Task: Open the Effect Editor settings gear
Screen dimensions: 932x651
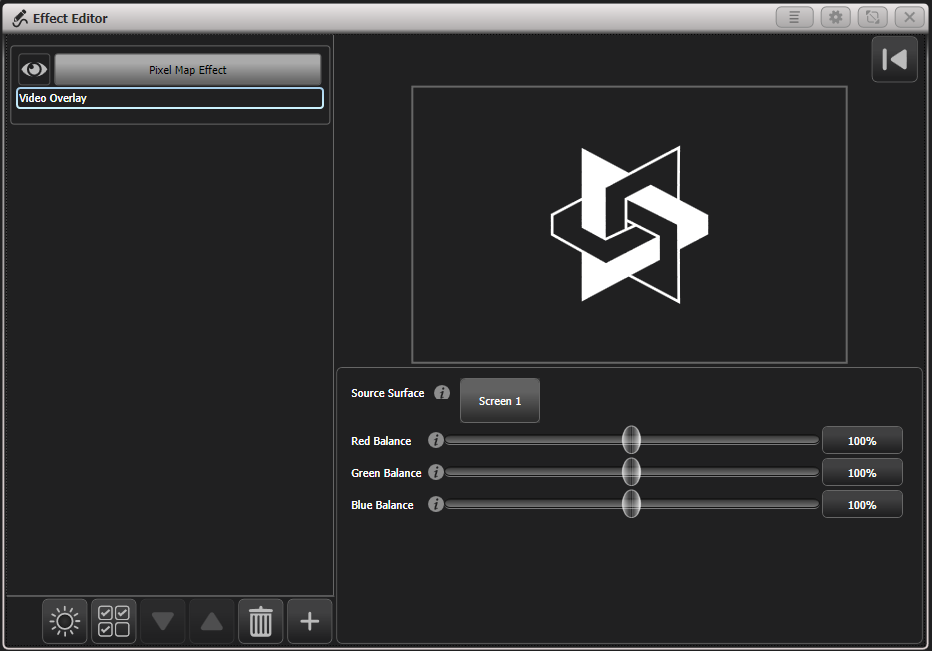Action: (x=835, y=17)
